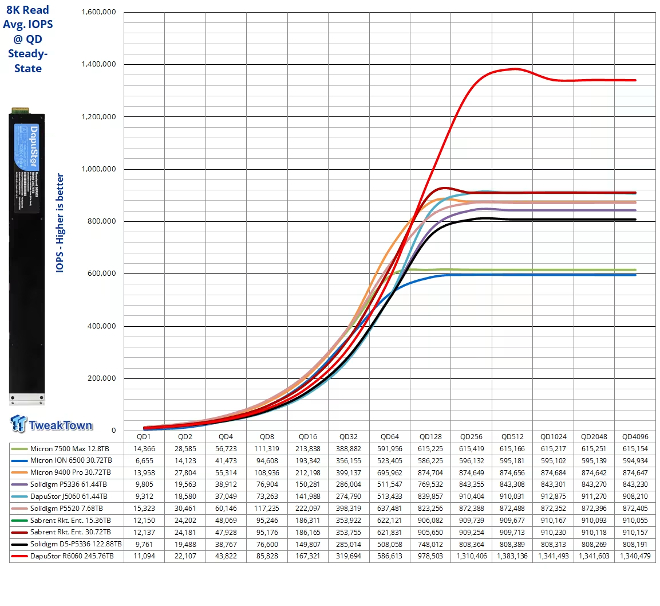Click Micron 7500 Max QD2 value 28,585

(185, 449)
